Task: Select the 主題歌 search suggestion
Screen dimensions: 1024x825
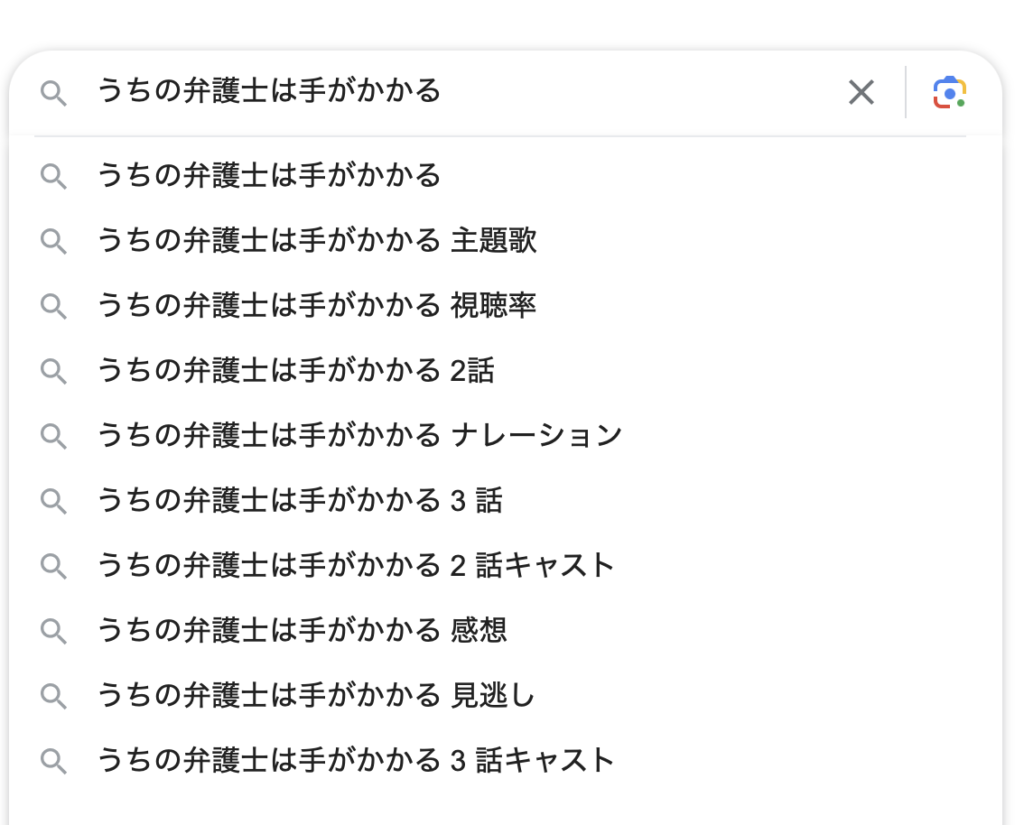Action: pyautogui.click(x=316, y=241)
